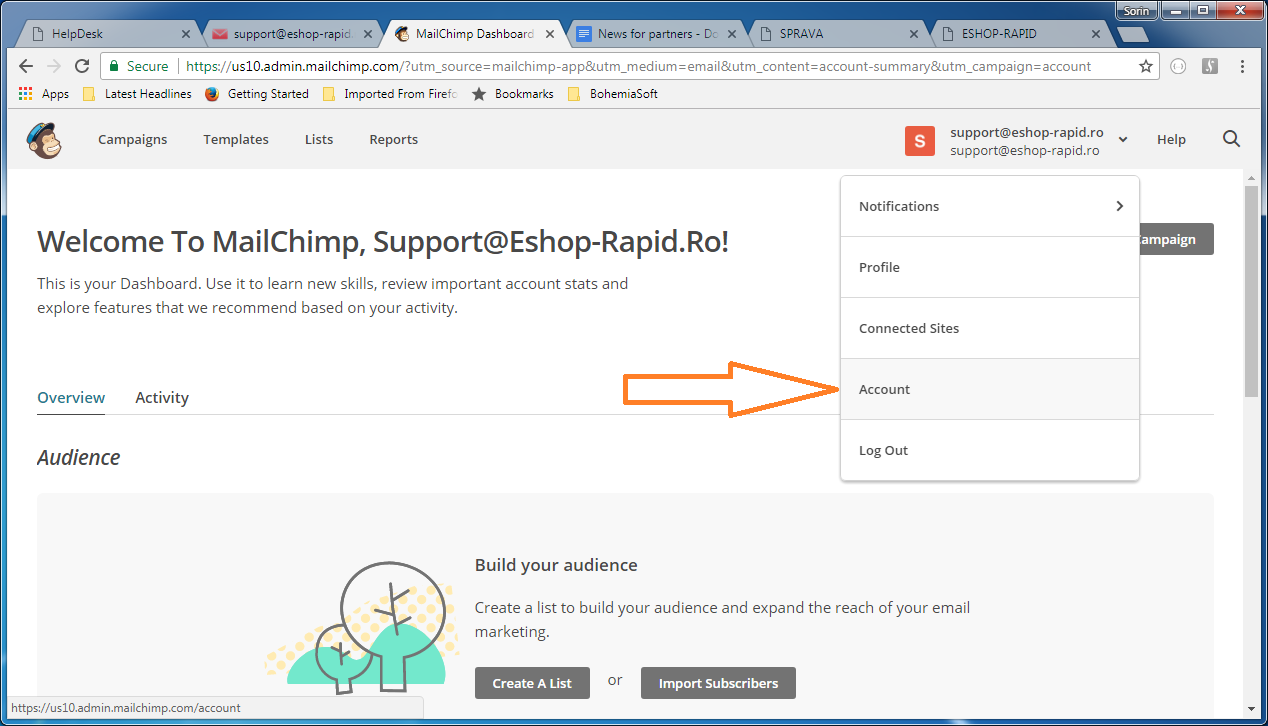Close the ESHOP-RAPID tab
The image size is (1268, 726).
[x=1097, y=34]
